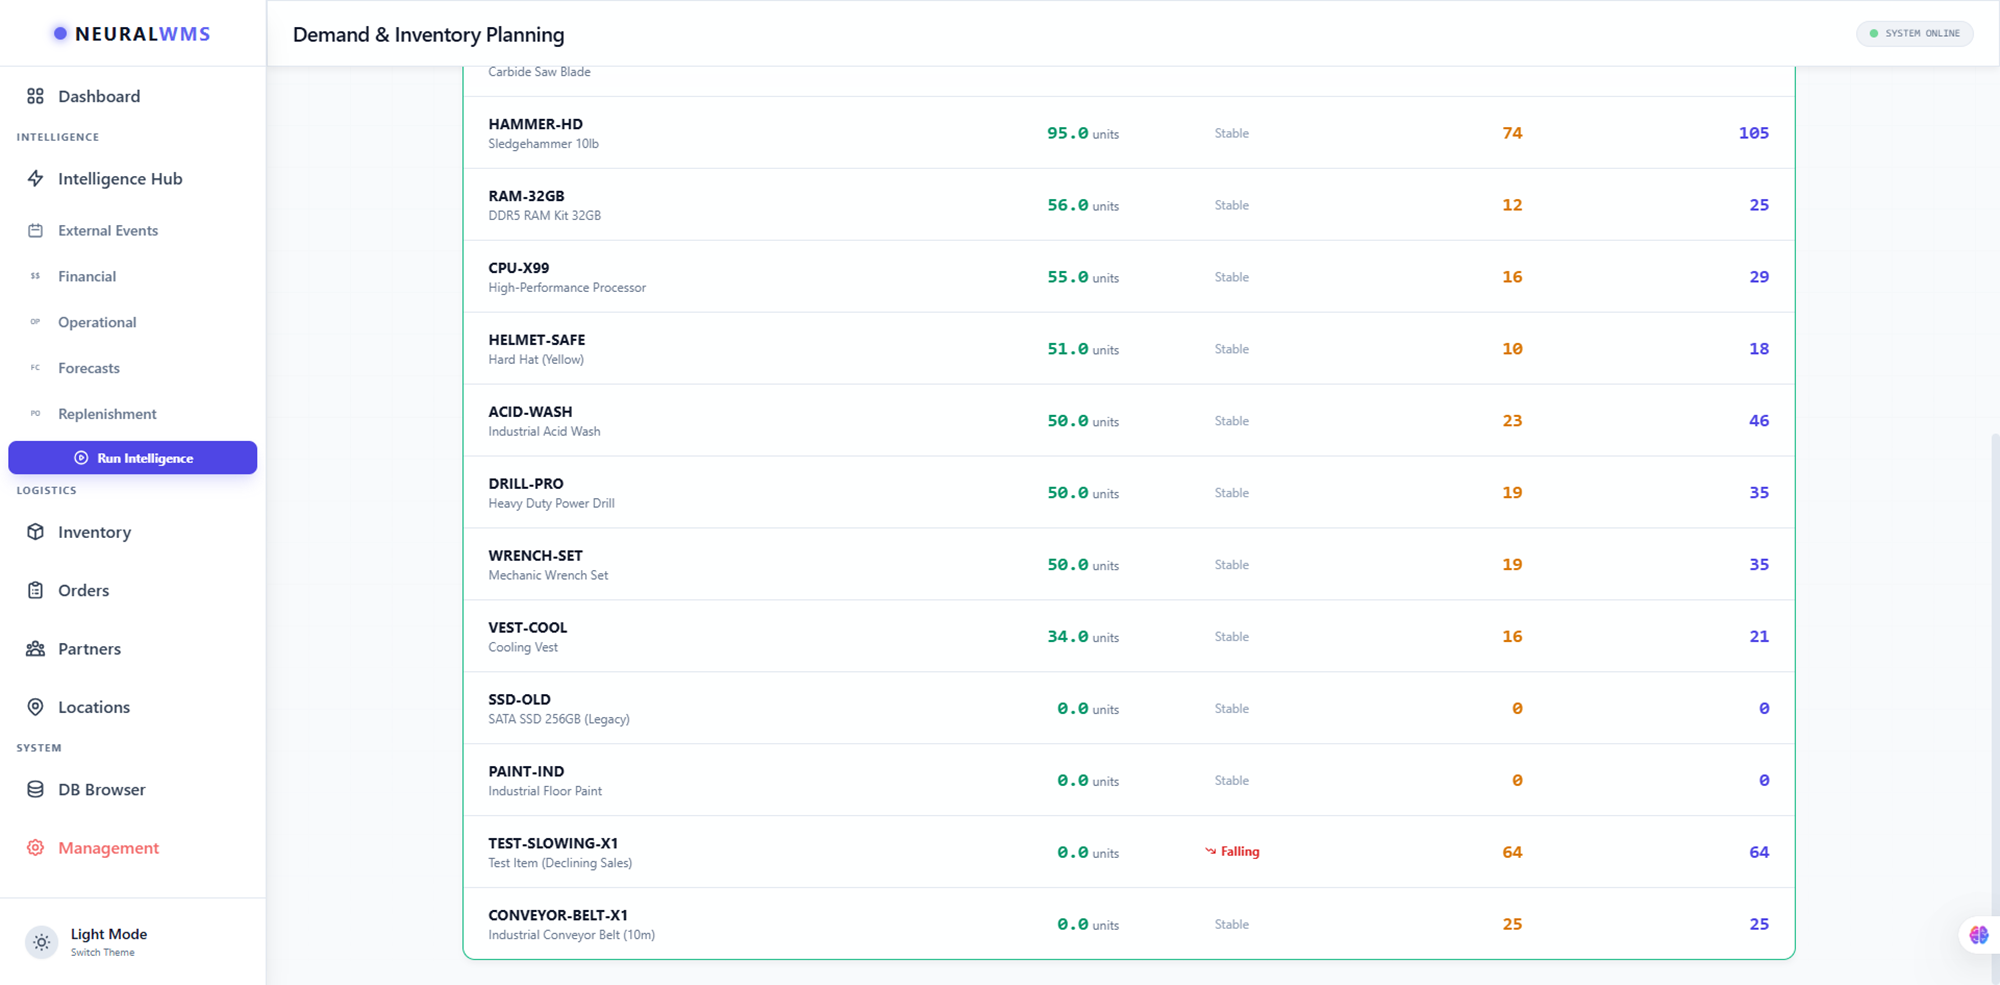Click the Locations pin icon
The width and height of the screenshot is (2000, 985).
point(35,707)
